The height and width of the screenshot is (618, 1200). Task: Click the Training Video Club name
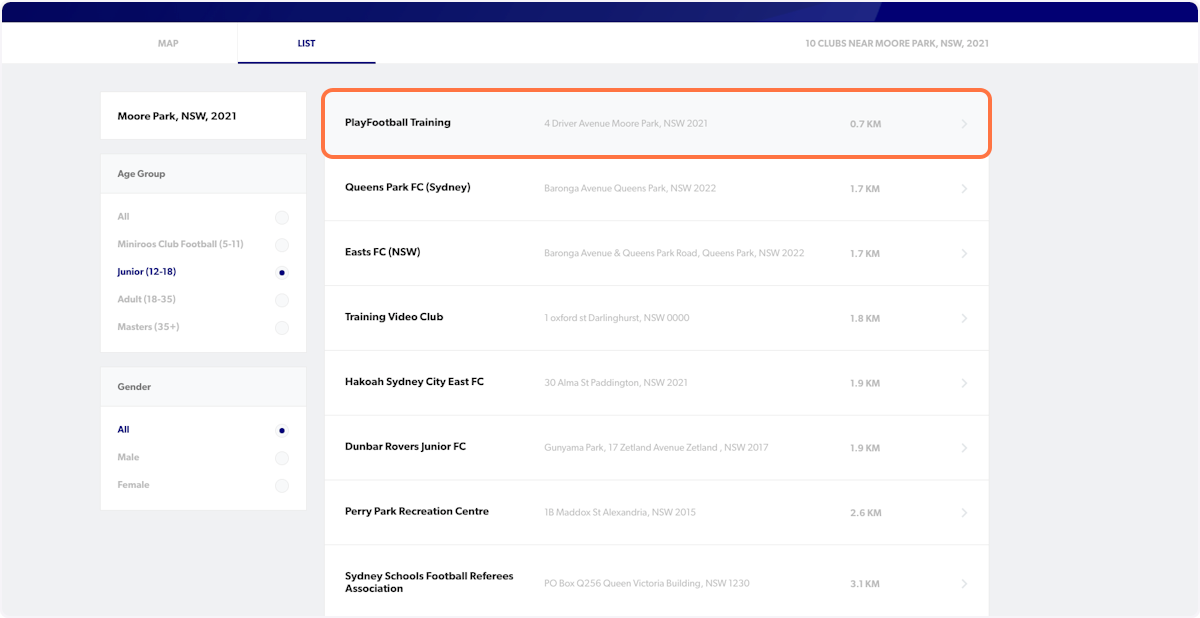[394, 317]
